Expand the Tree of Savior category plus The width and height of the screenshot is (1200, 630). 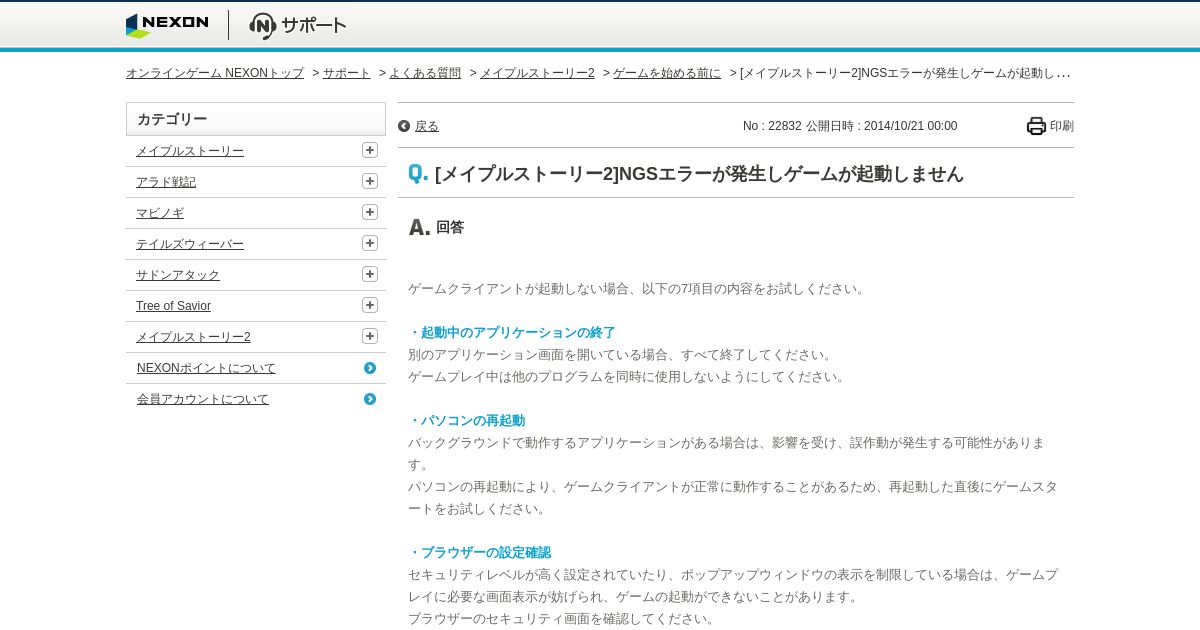point(370,305)
